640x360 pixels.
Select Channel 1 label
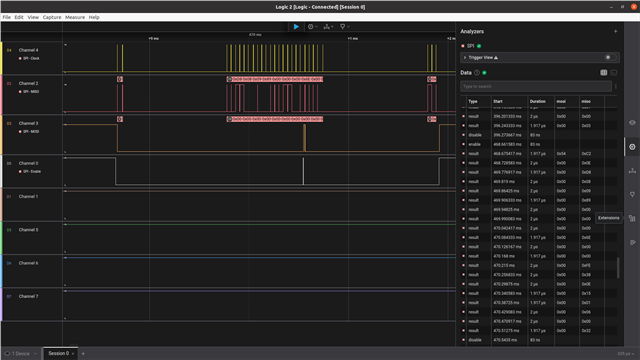coord(28,196)
